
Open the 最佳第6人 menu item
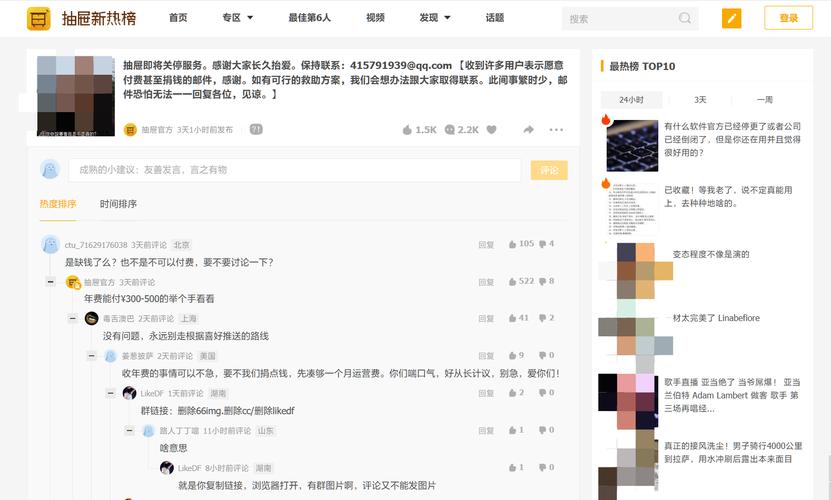309,18
